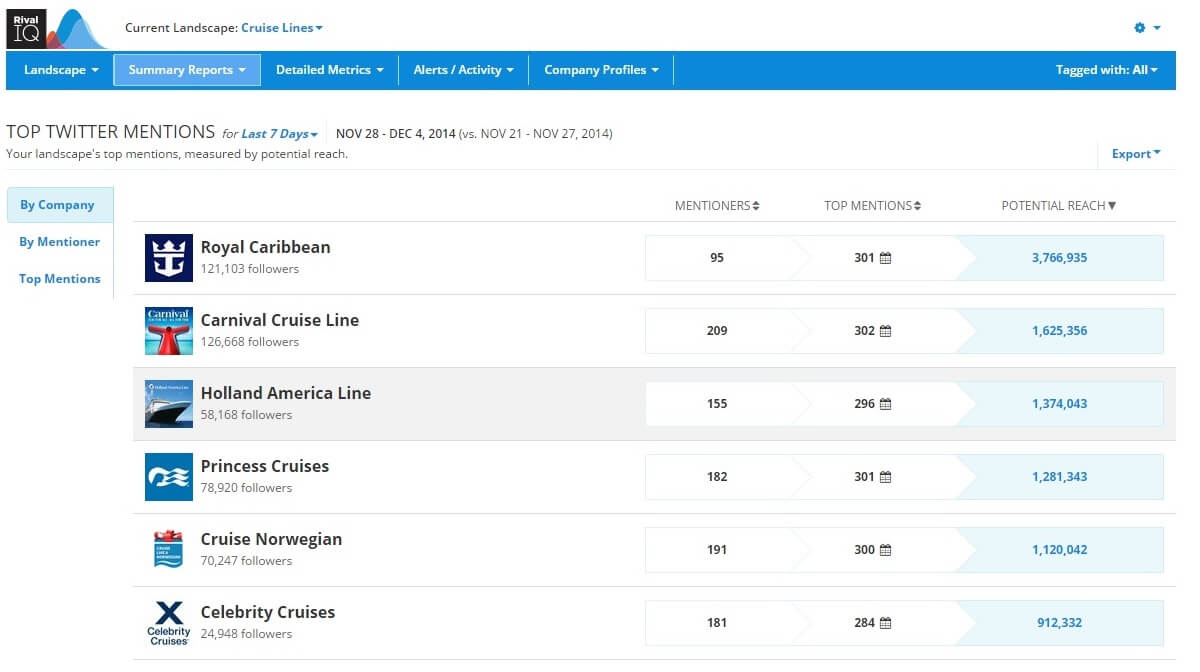Open the Export dropdown

pos(1136,154)
